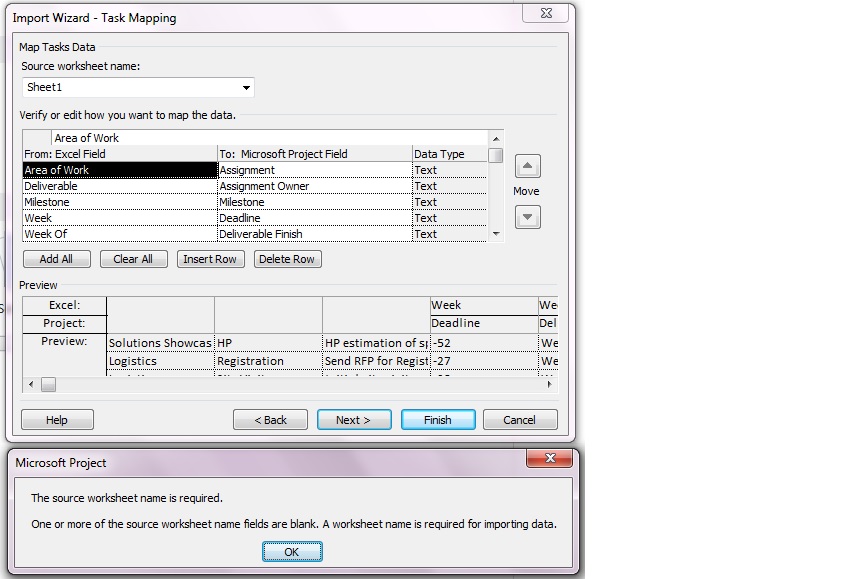The image size is (864, 579).
Task: Click the Data Type column header
Action: [450, 154]
